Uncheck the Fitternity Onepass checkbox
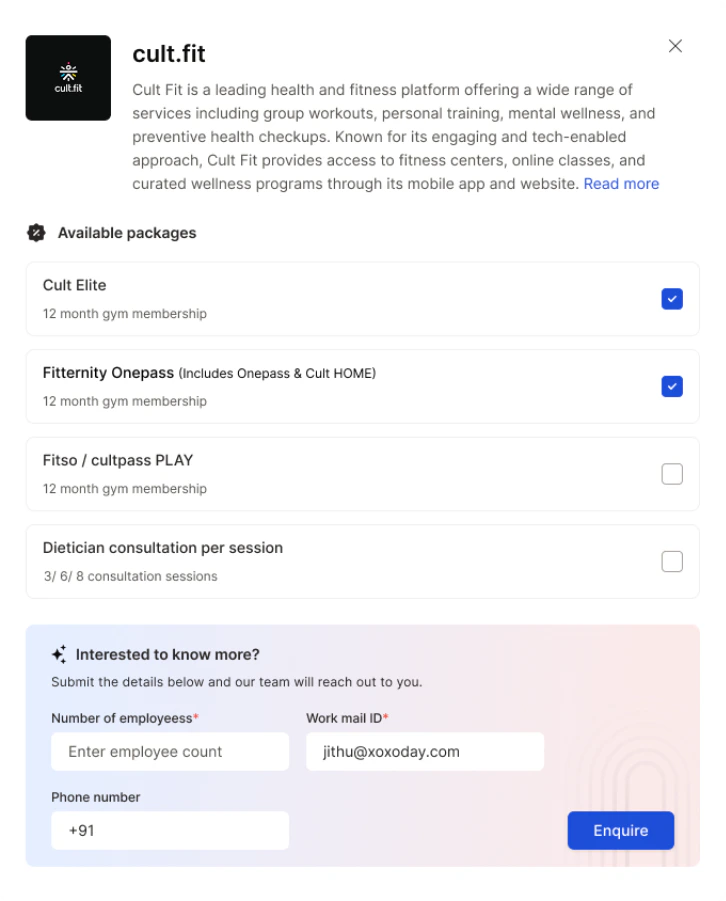Image resolution: width=726 pixels, height=901 pixels. pos(671,386)
